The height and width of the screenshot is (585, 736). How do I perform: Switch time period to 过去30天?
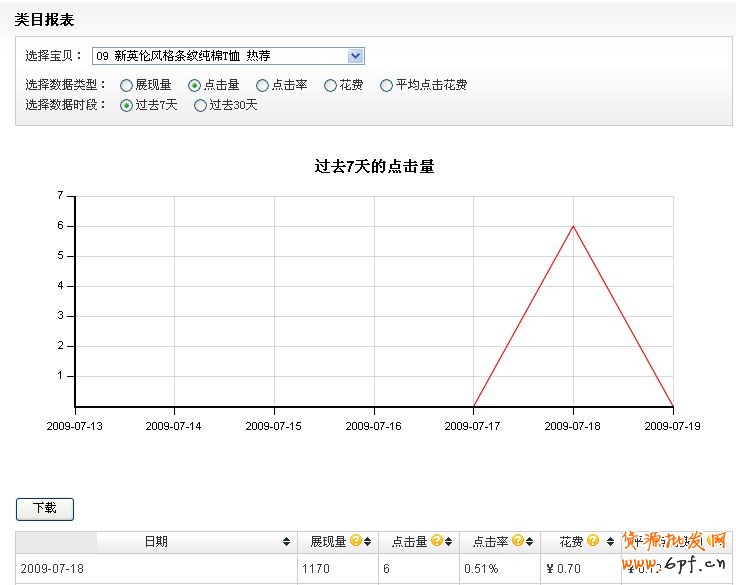coord(201,105)
